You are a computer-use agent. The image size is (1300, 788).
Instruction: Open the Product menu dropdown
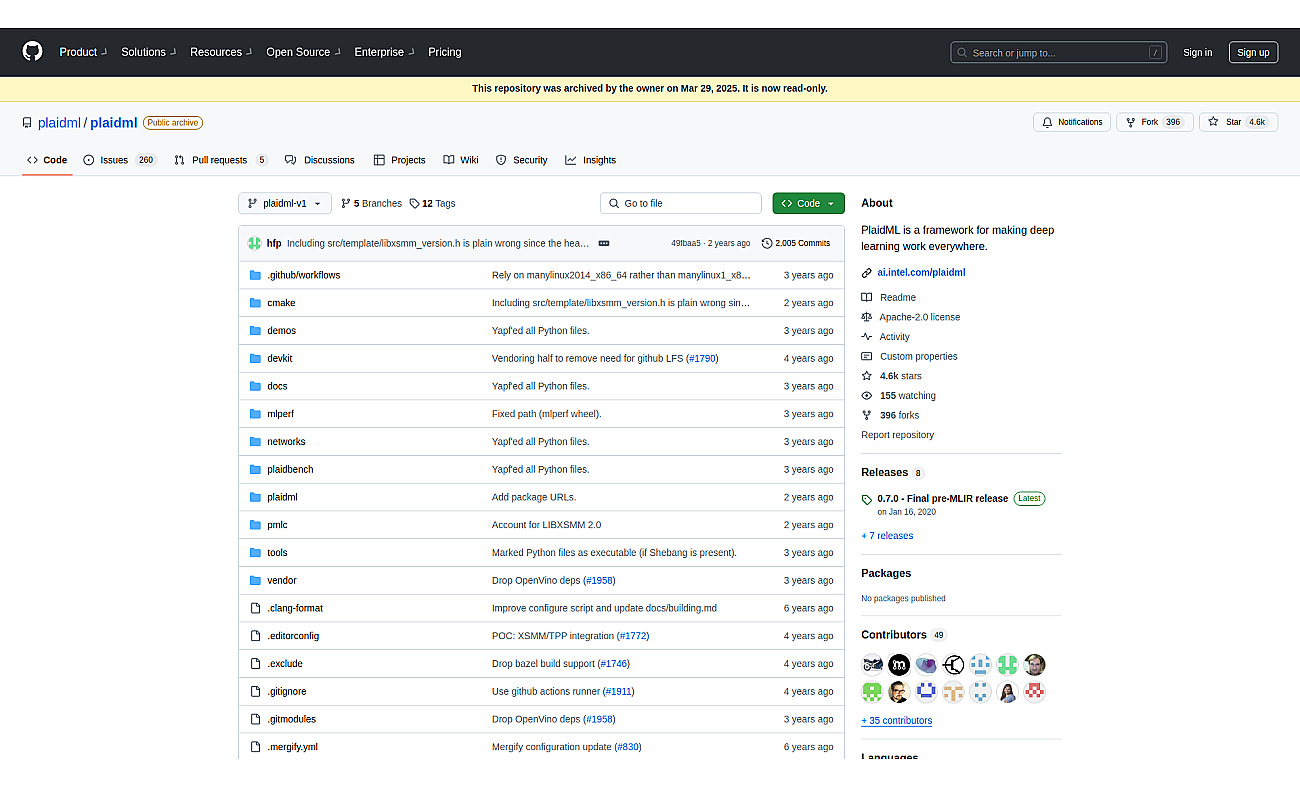coord(82,52)
